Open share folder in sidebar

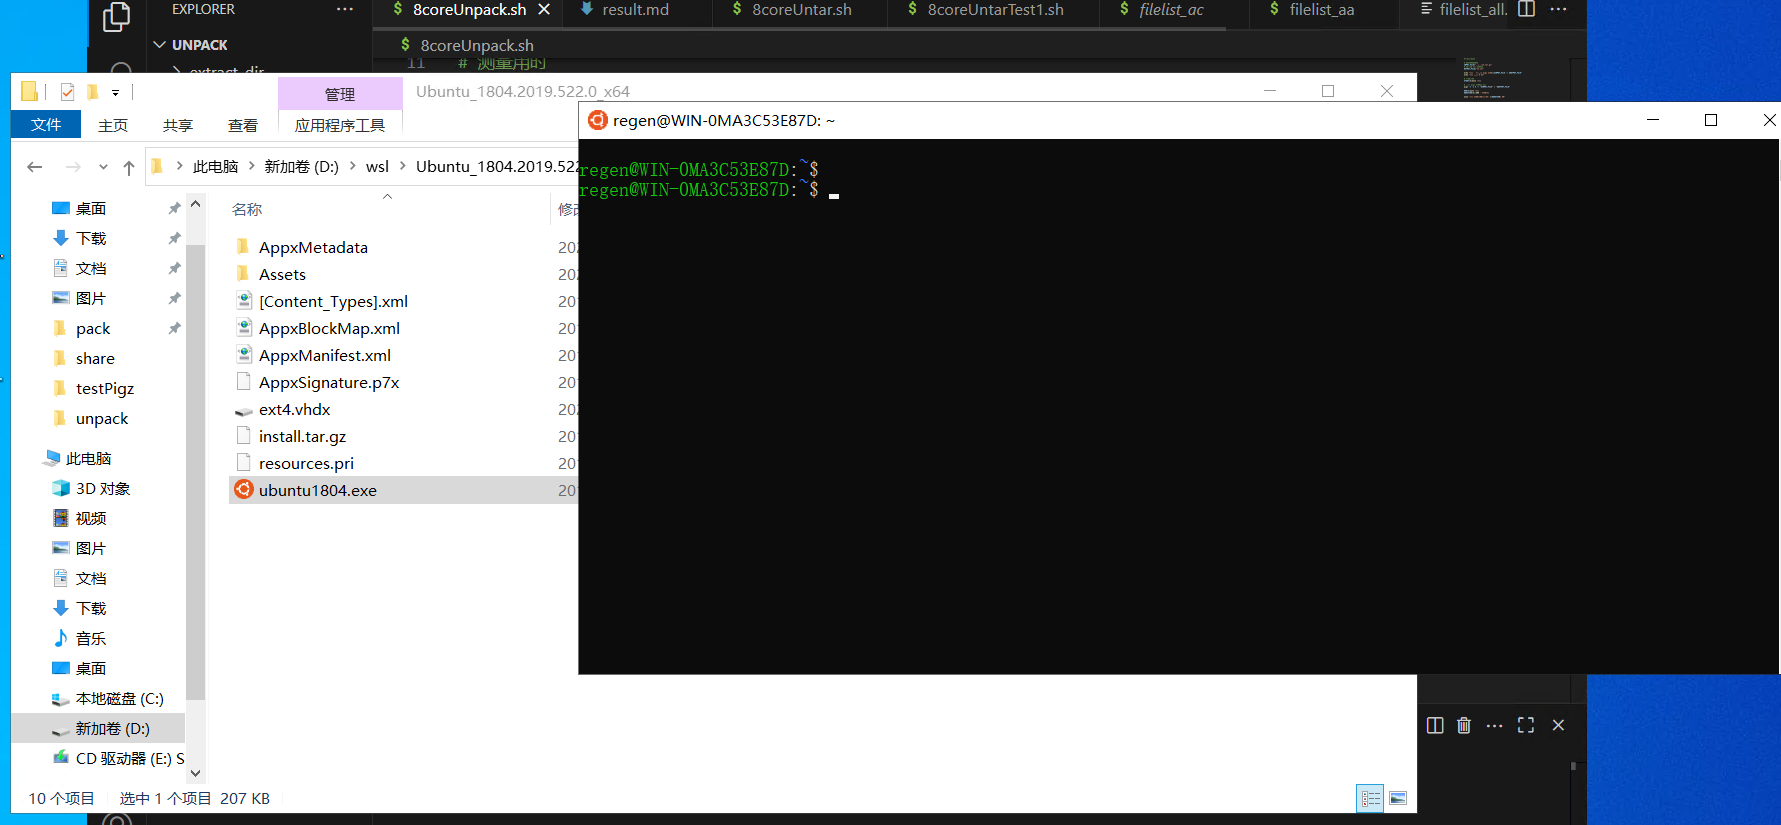coord(95,358)
